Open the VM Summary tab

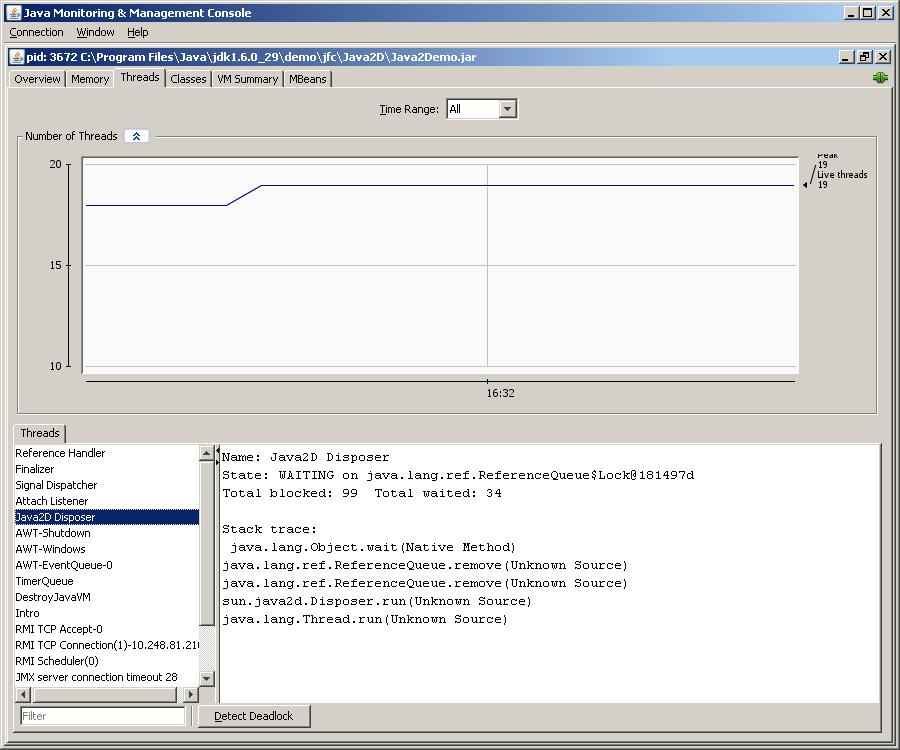tap(246, 79)
